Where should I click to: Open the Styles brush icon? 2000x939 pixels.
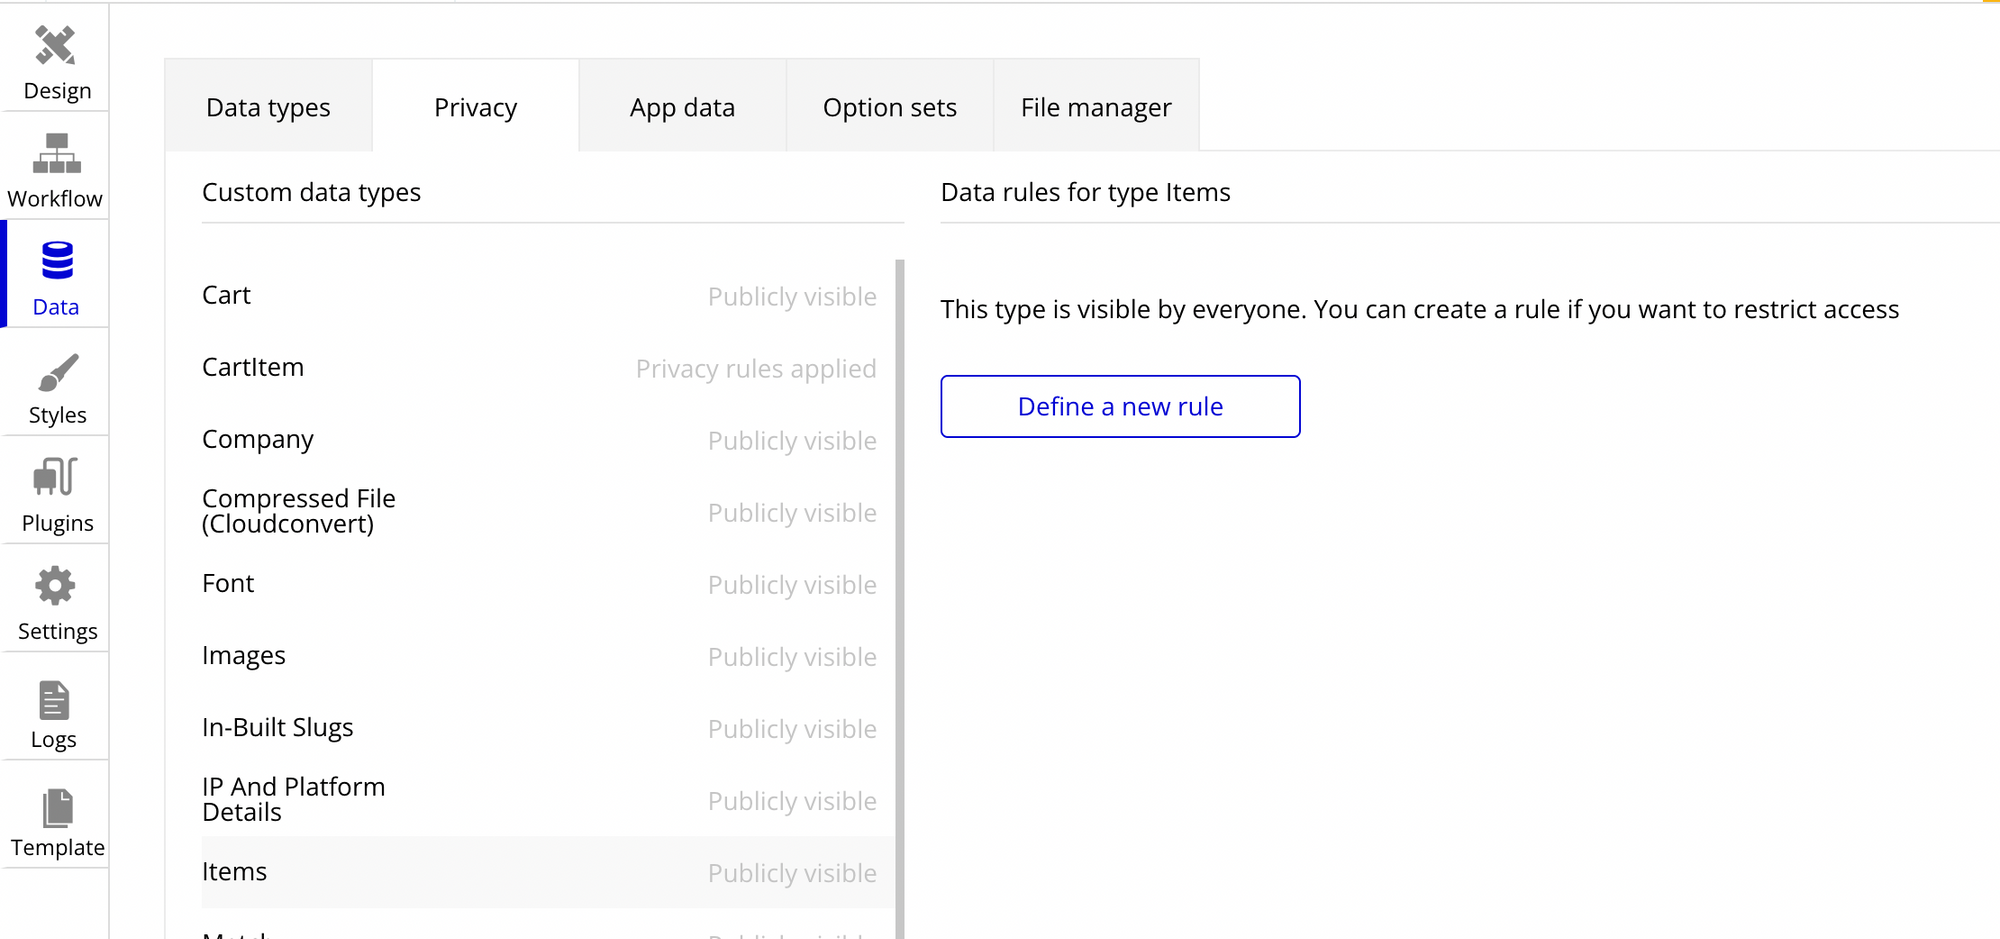coord(57,372)
